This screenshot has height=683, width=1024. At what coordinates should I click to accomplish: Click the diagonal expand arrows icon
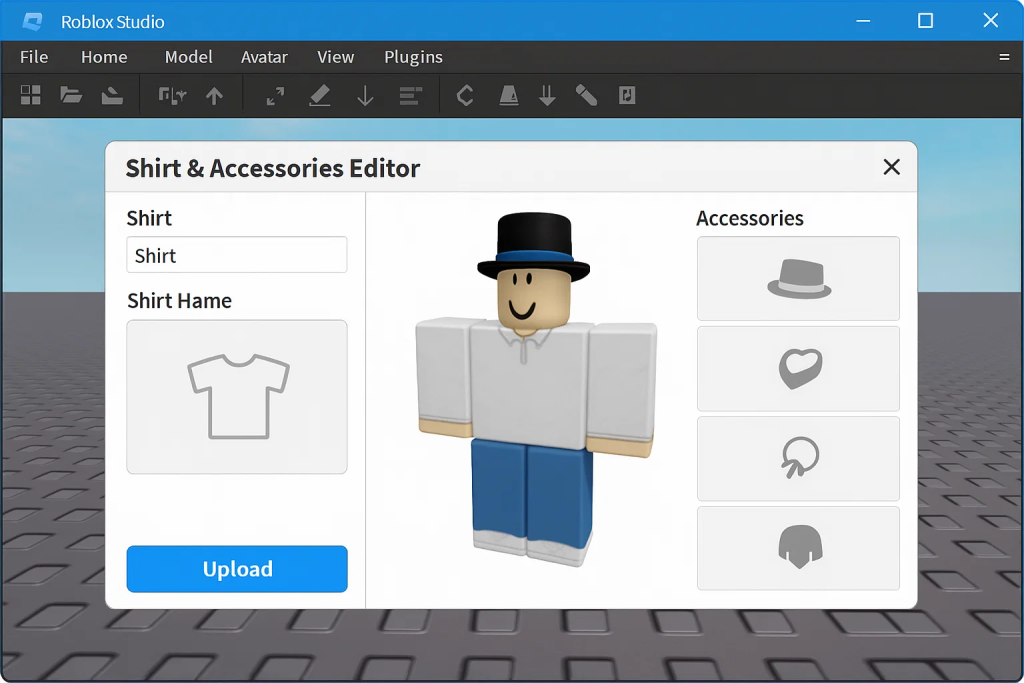pyautogui.click(x=276, y=96)
